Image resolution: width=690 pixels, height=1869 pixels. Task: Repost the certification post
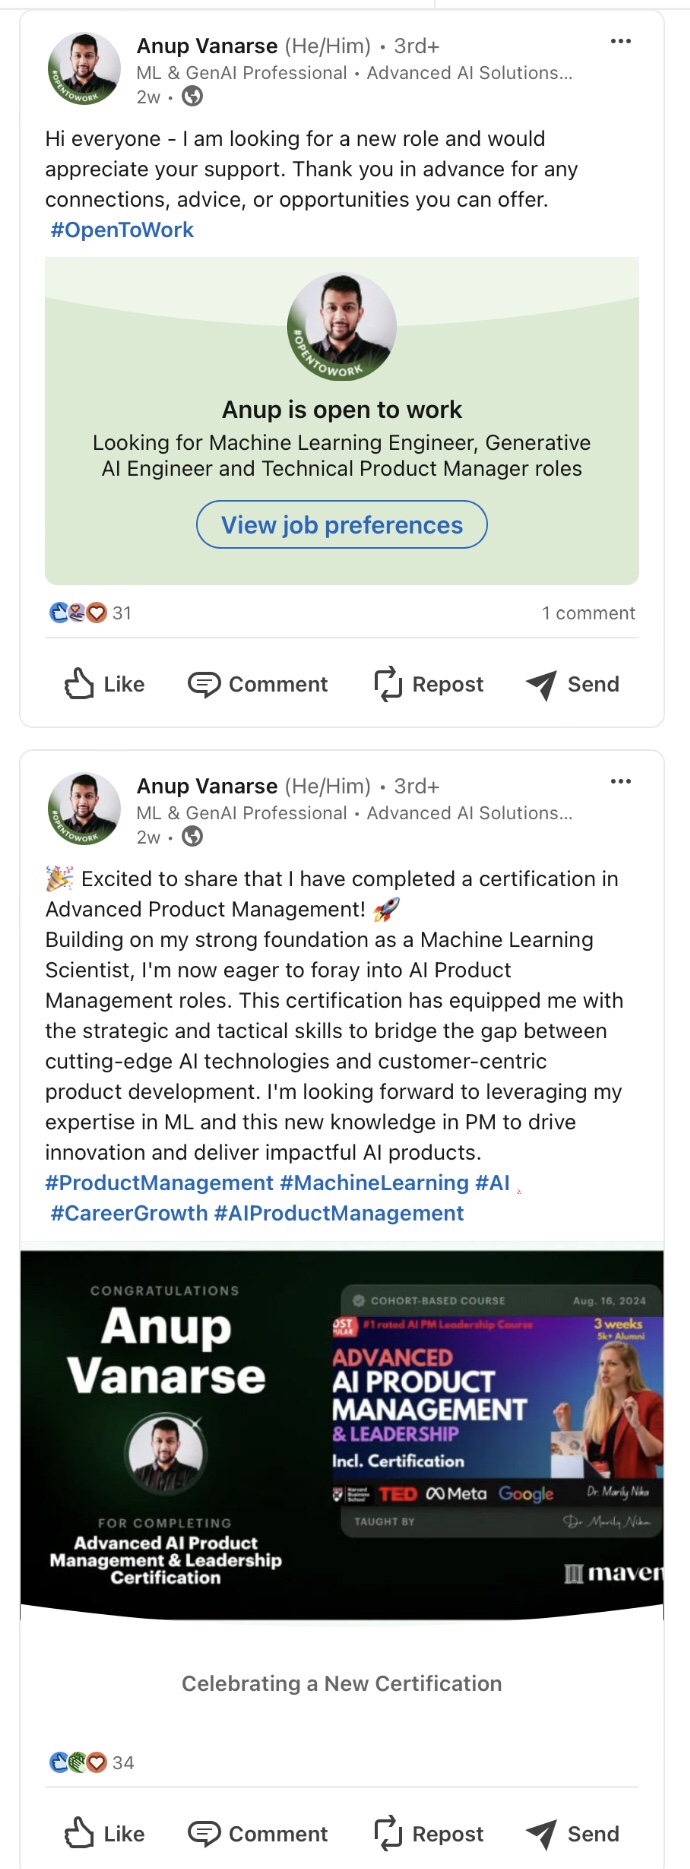click(428, 1833)
